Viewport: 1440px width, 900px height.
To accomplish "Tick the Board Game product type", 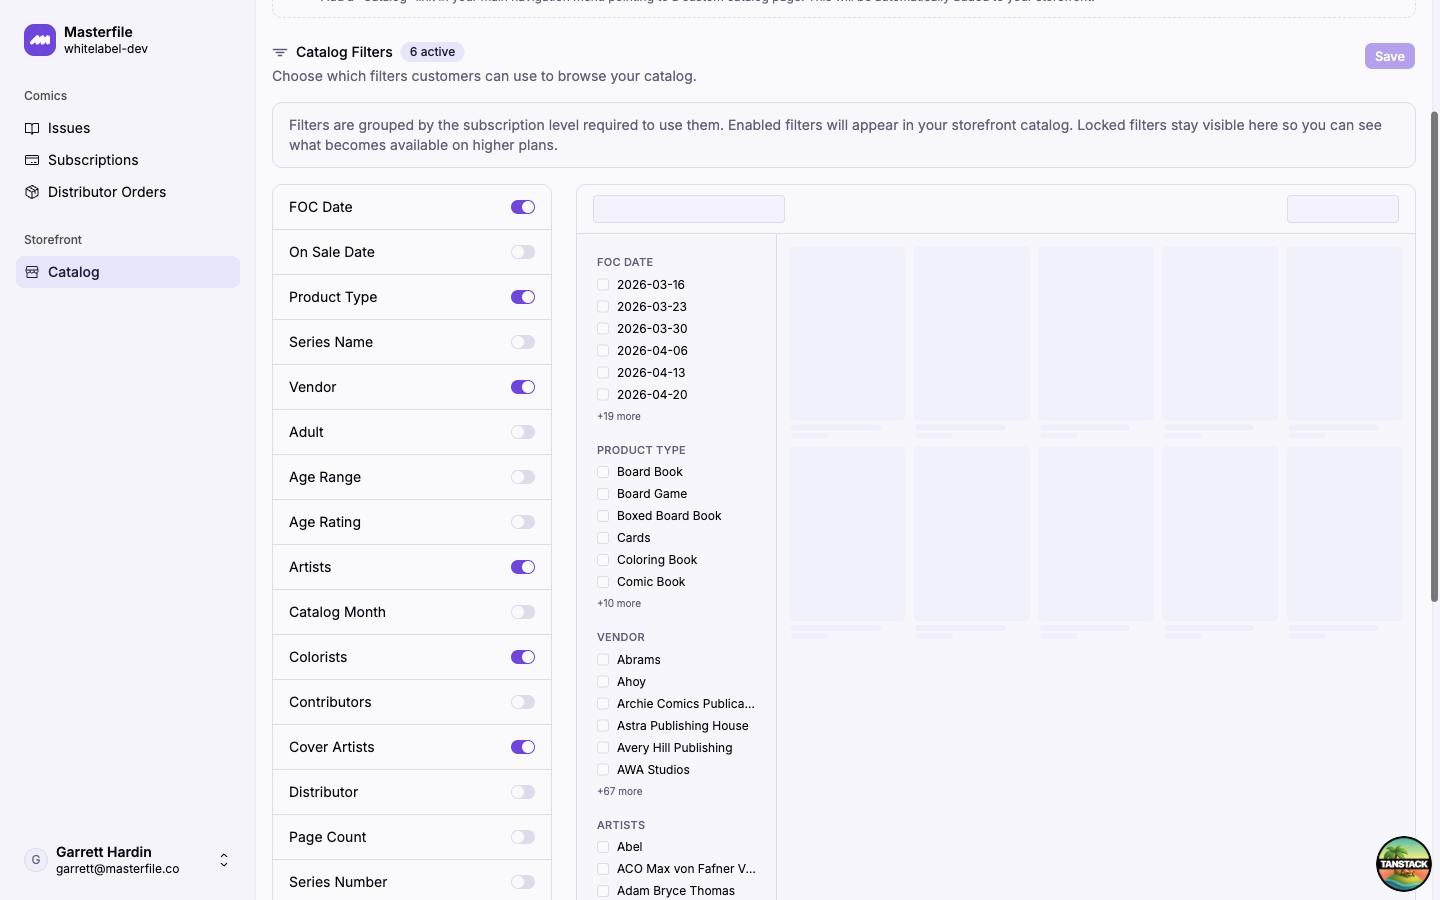I will click(x=603, y=494).
